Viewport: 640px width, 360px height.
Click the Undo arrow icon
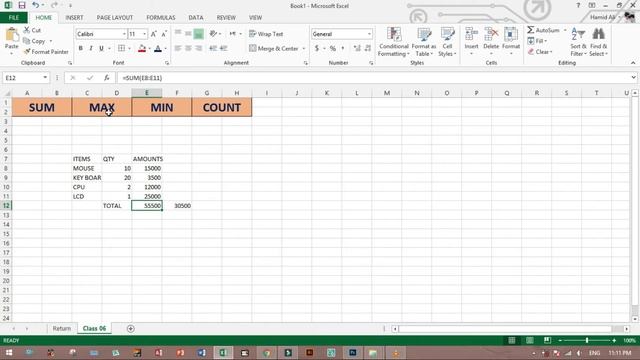[x=36, y=5]
